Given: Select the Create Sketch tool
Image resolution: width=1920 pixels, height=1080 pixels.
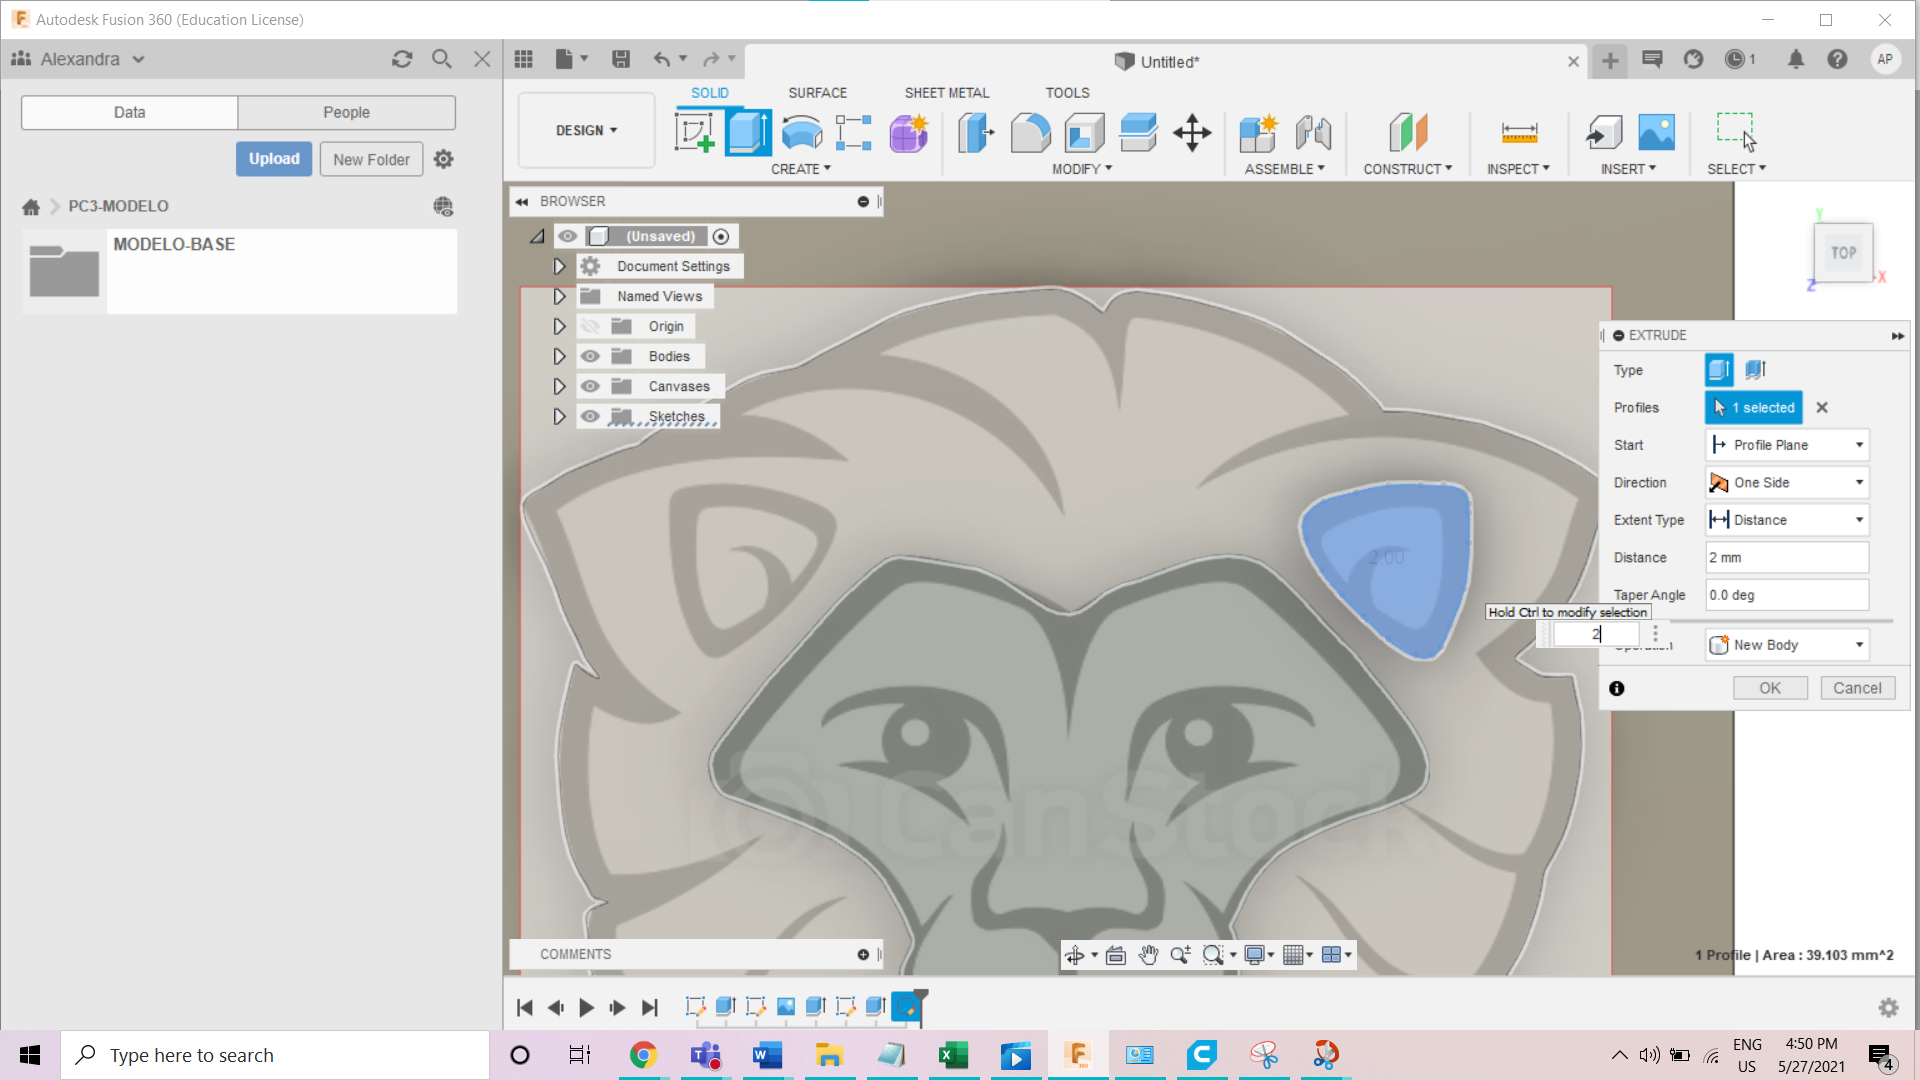Looking at the screenshot, I should [x=695, y=132].
